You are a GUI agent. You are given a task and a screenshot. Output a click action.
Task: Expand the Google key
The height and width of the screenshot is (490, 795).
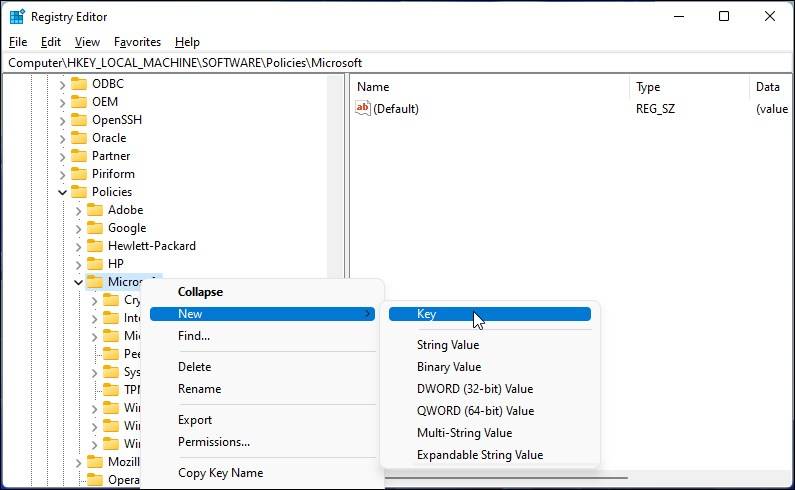pos(79,228)
